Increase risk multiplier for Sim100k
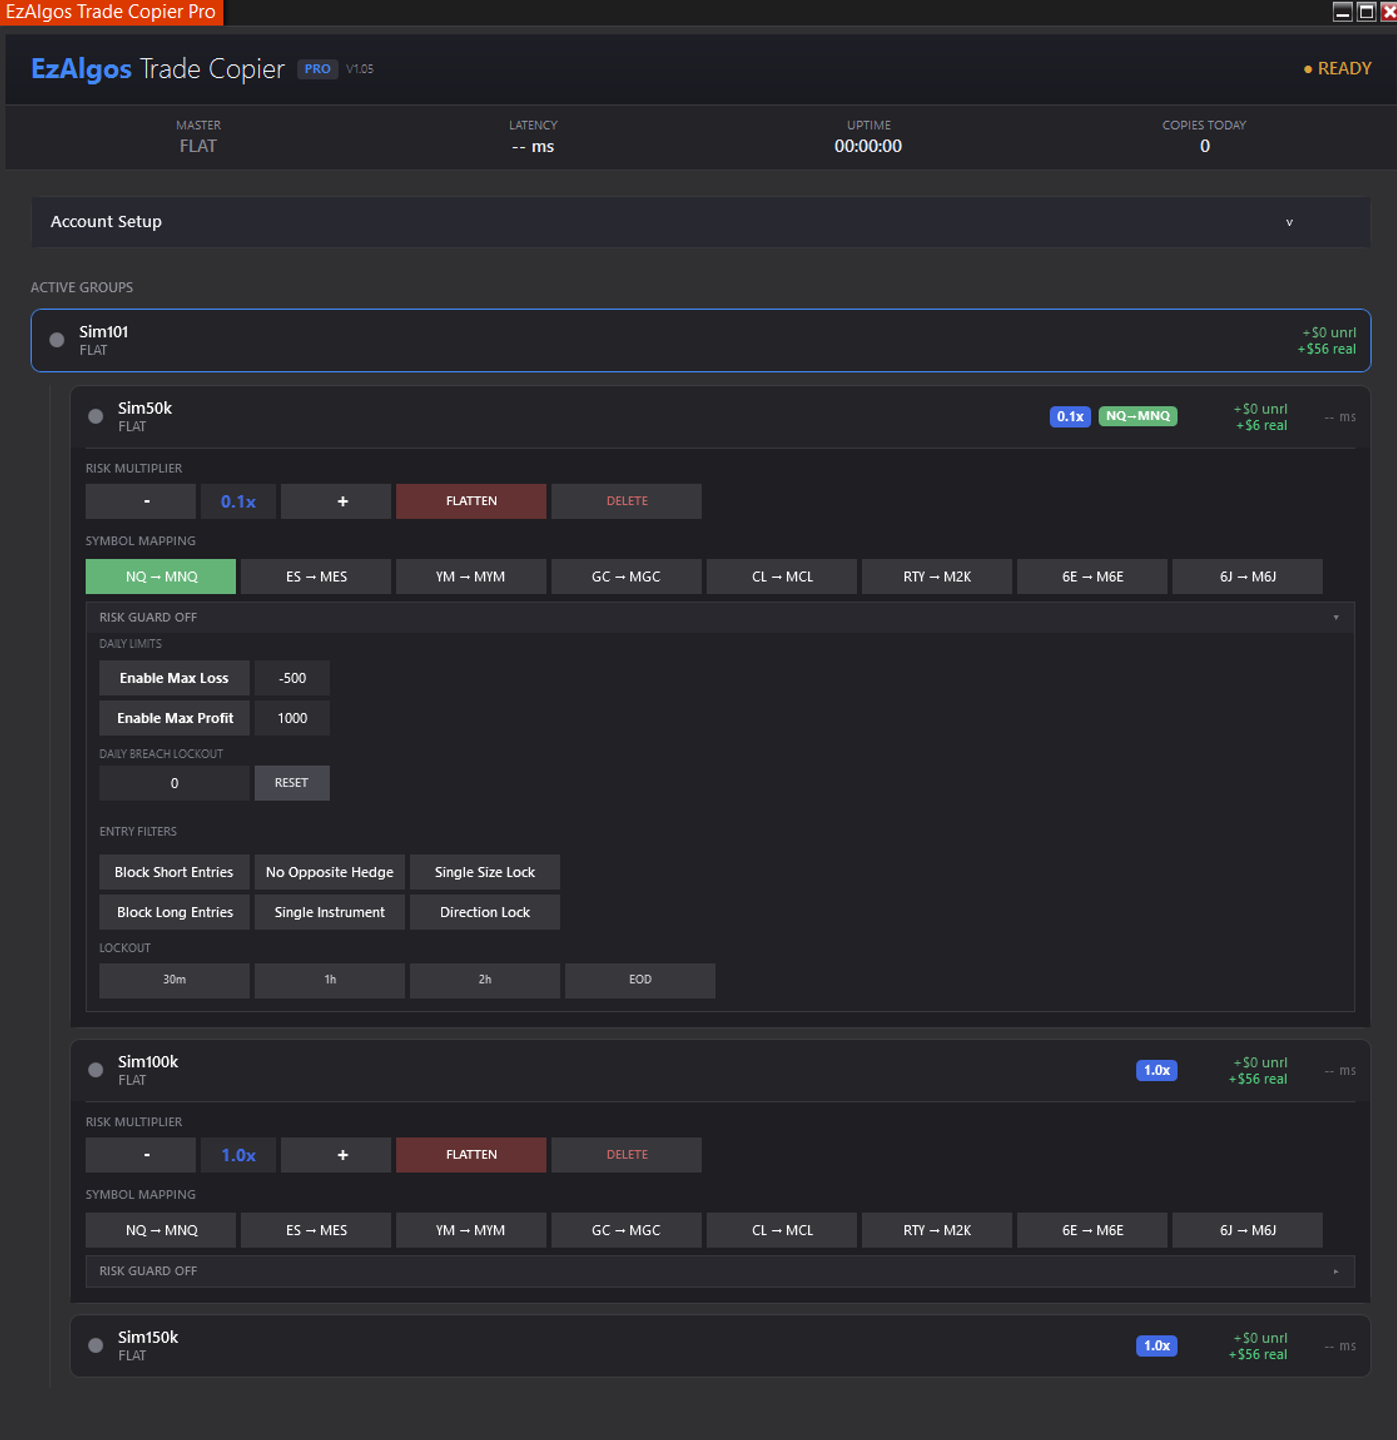Viewport: 1397px width, 1440px height. [336, 1155]
